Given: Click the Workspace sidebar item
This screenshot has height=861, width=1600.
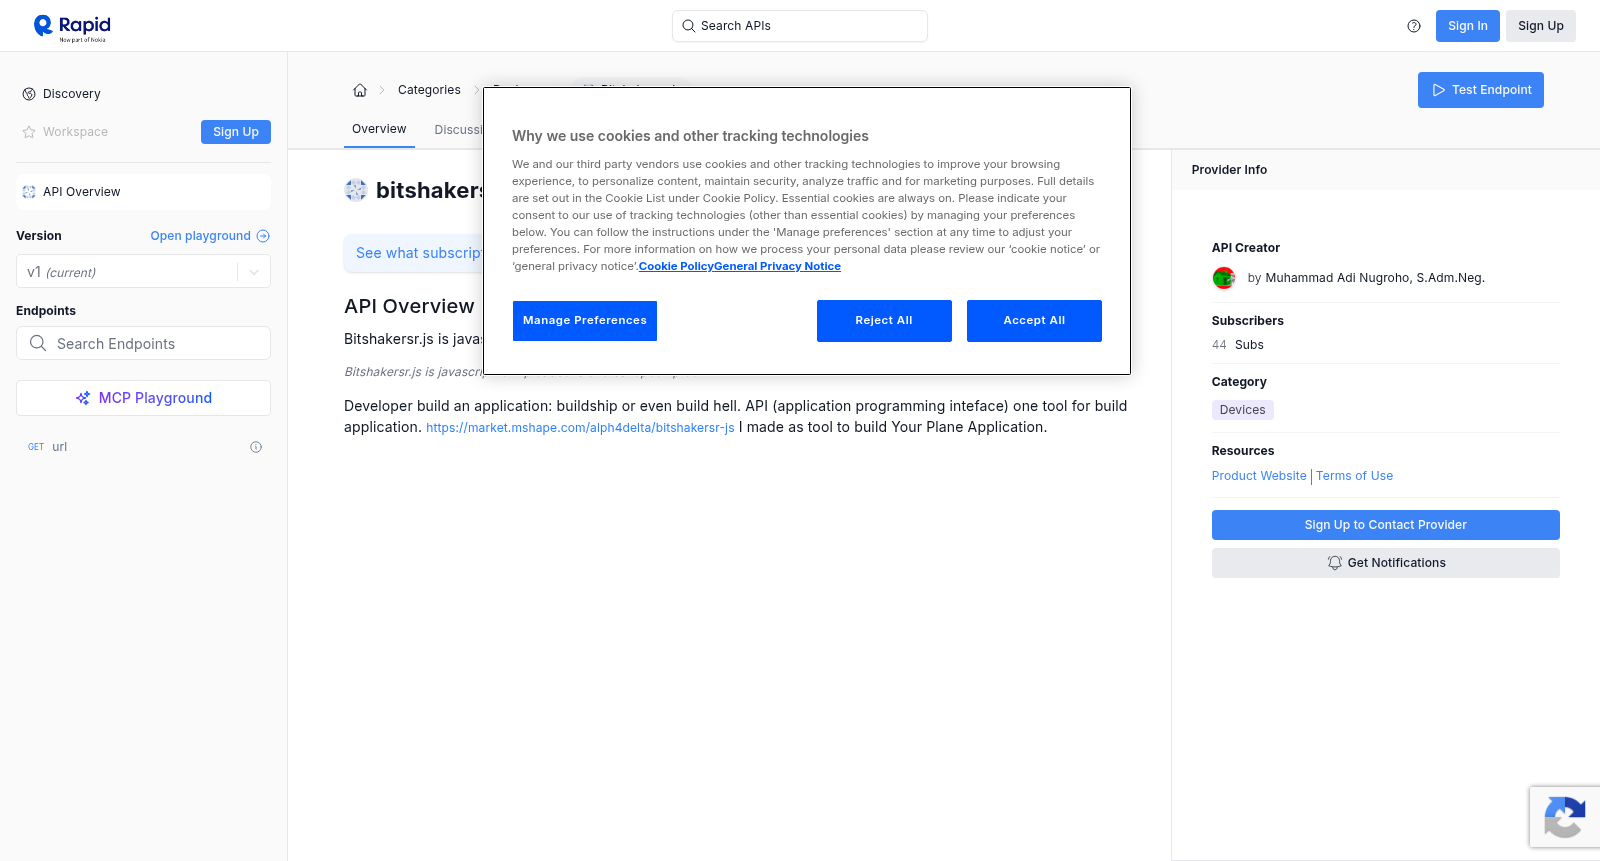Looking at the screenshot, I should click(75, 132).
